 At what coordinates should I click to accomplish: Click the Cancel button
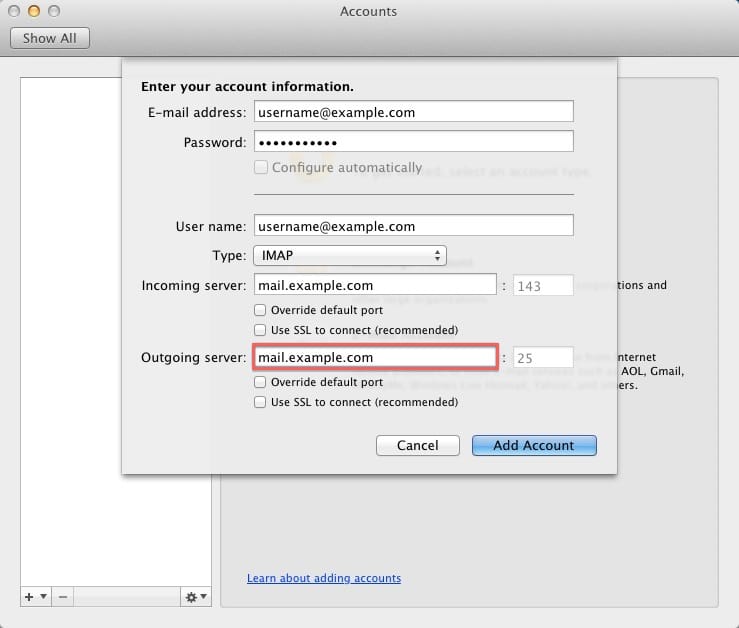pos(417,446)
